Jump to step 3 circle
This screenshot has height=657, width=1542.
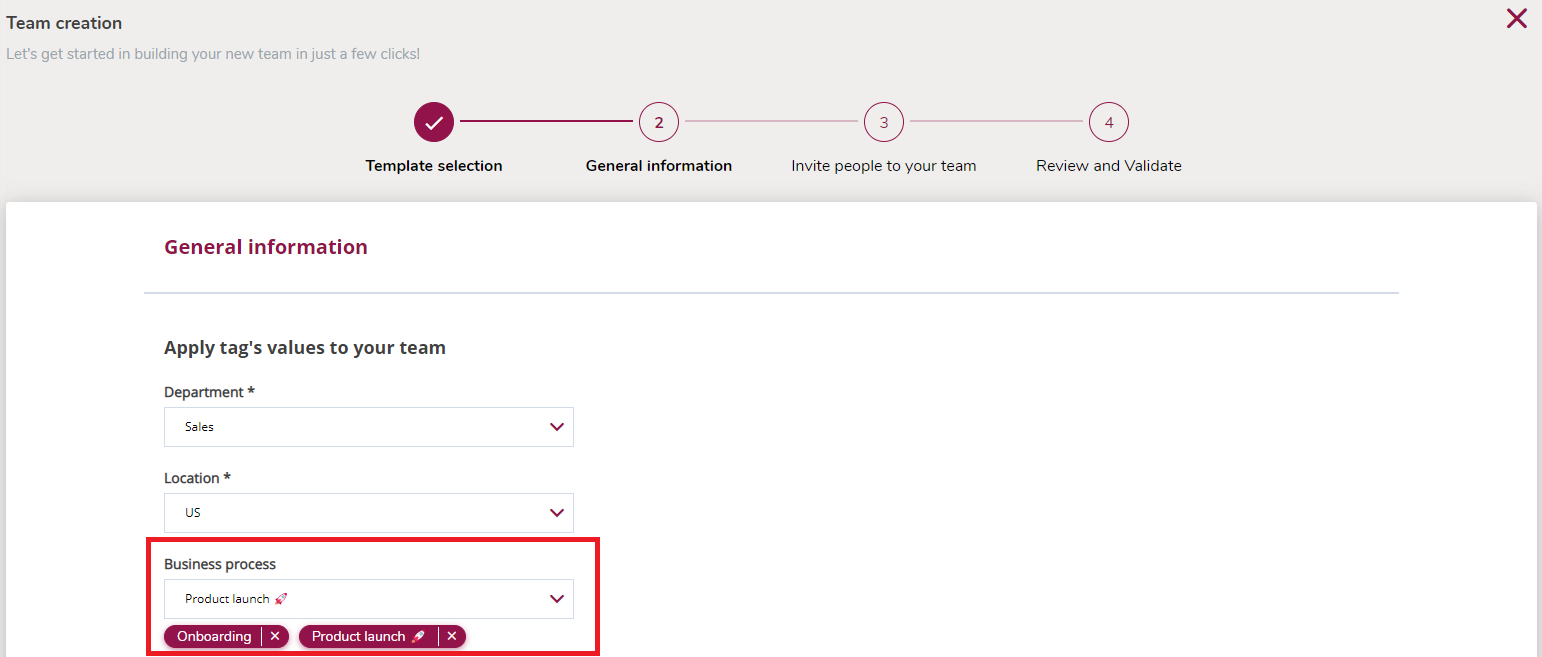pos(884,122)
